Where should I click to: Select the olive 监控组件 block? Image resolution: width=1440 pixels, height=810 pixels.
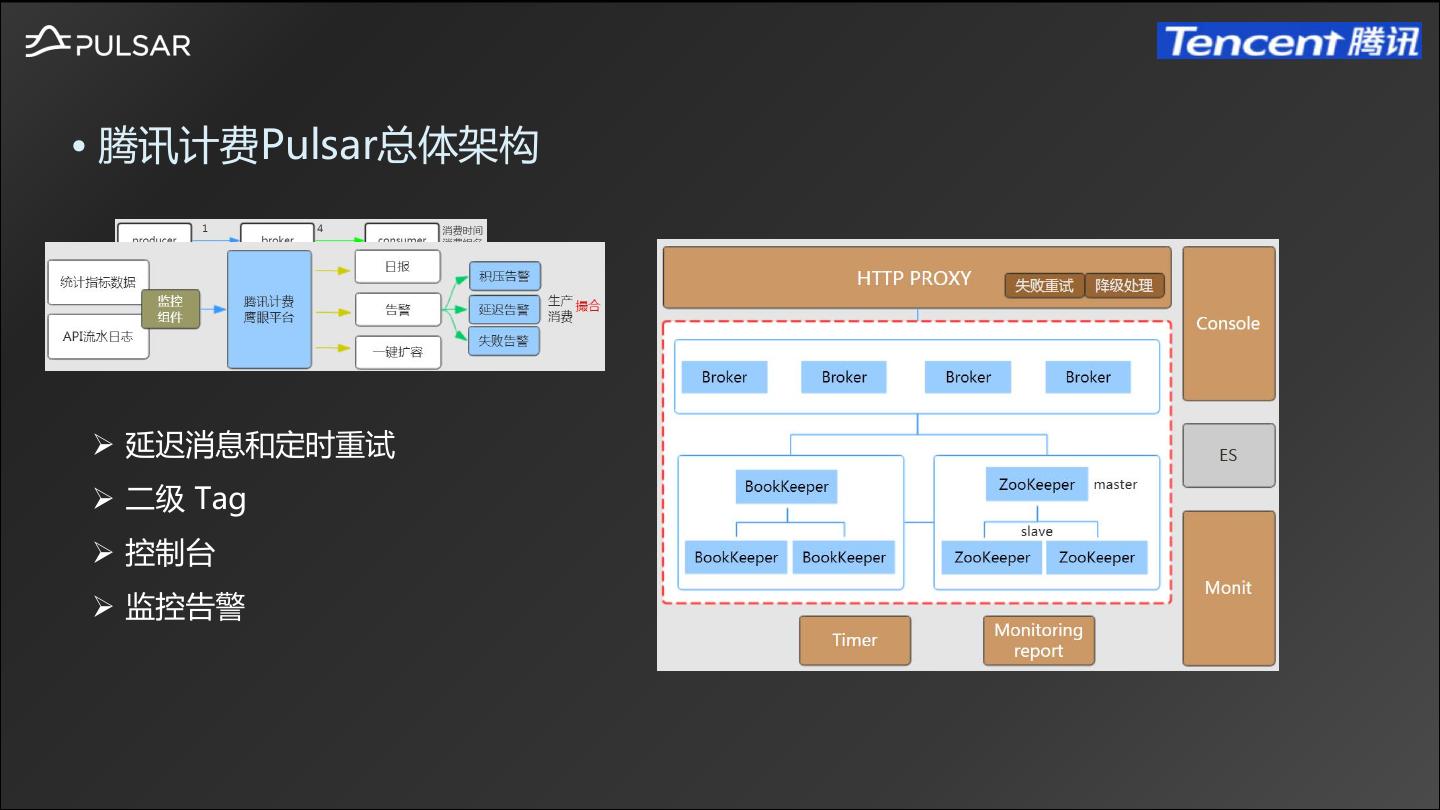pos(170,309)
